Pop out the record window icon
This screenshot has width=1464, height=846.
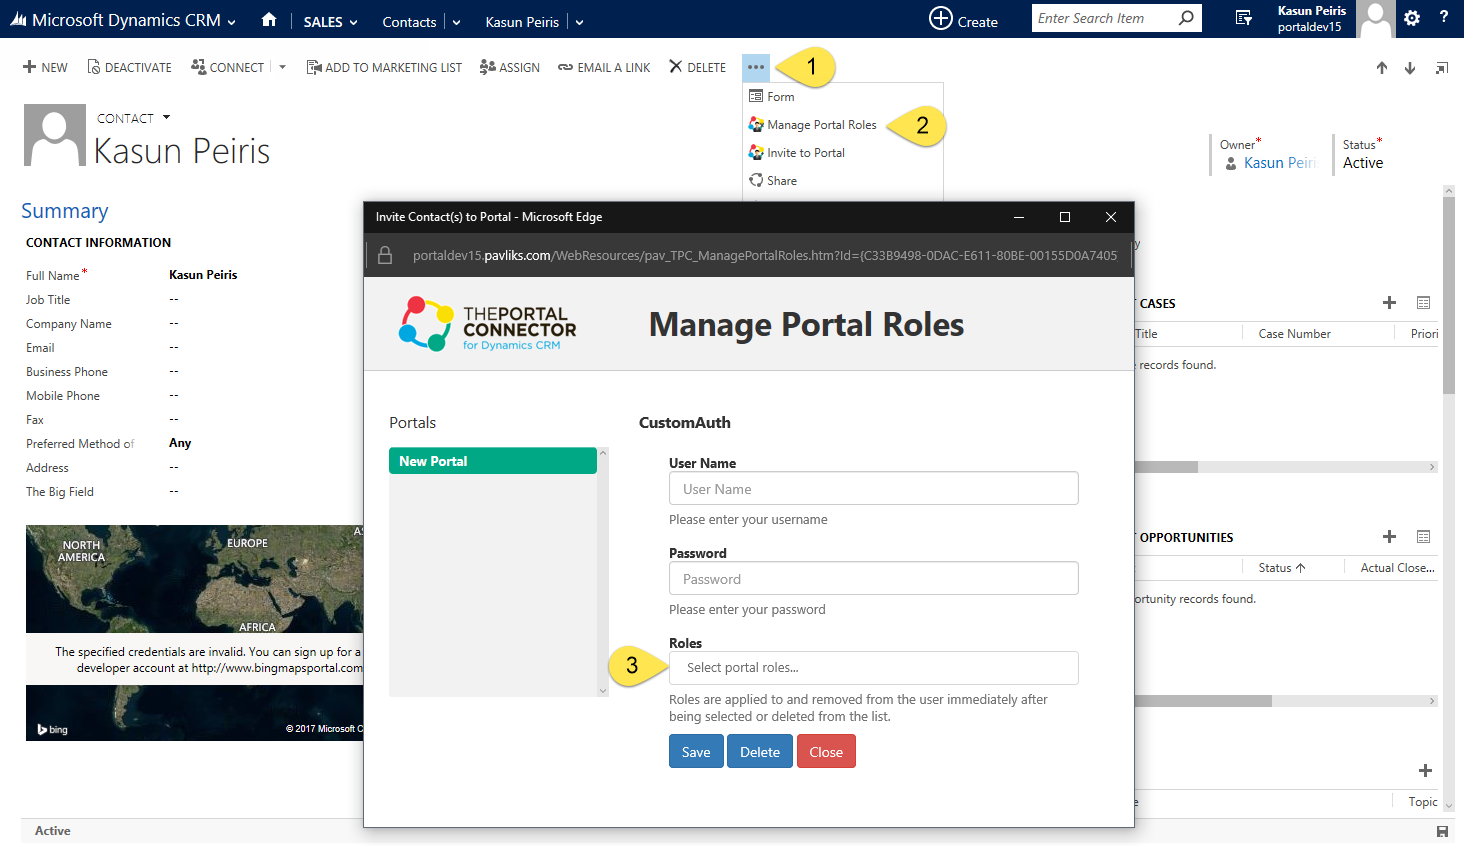pyautogui.click(x=1442, y=68)
